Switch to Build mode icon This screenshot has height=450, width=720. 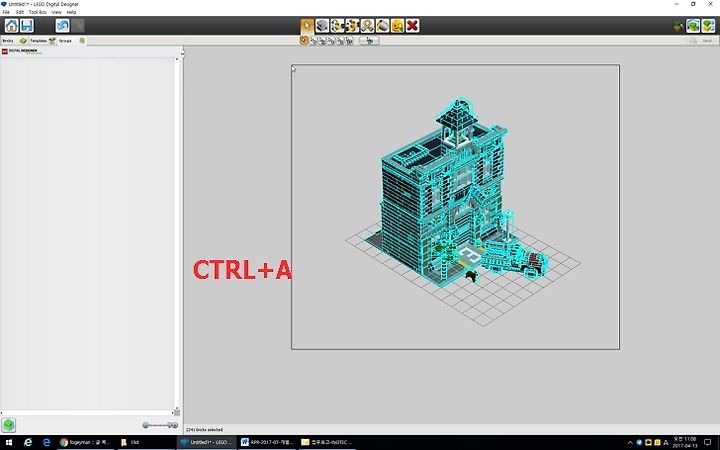(x=679, y=26)
